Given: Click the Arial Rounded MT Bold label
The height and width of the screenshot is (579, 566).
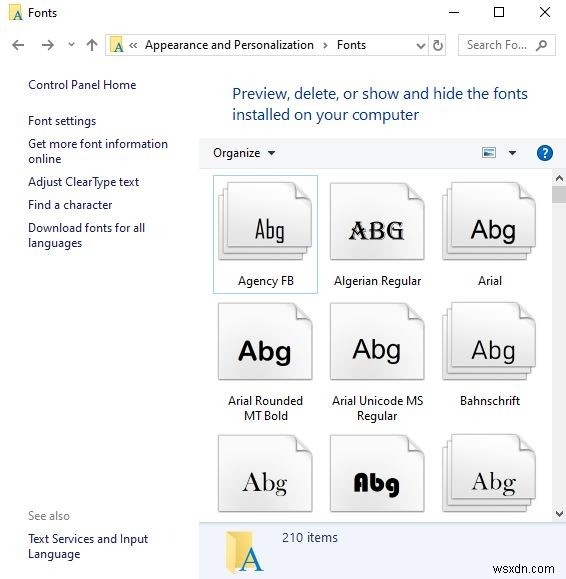Looking at the screenshot, I should coord(265,408).
